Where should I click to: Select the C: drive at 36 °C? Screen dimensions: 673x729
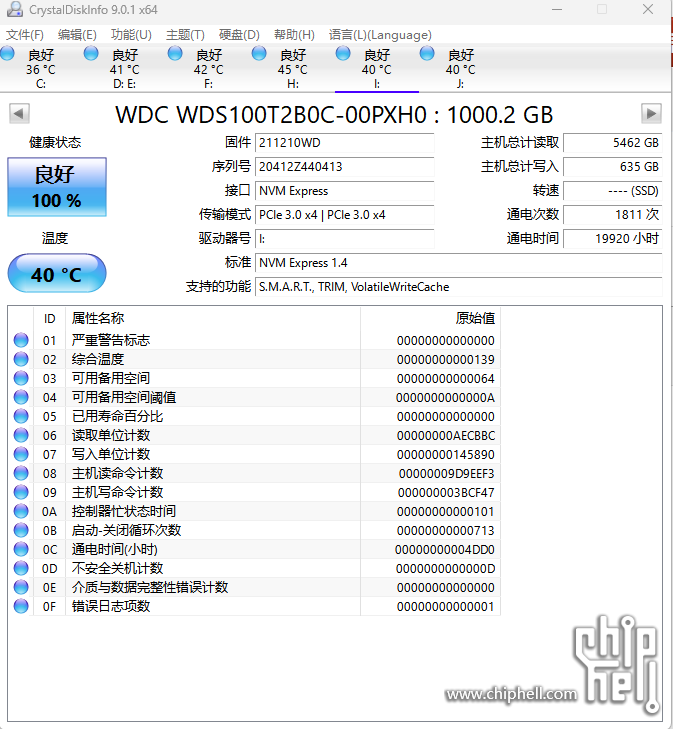point(41,68)
